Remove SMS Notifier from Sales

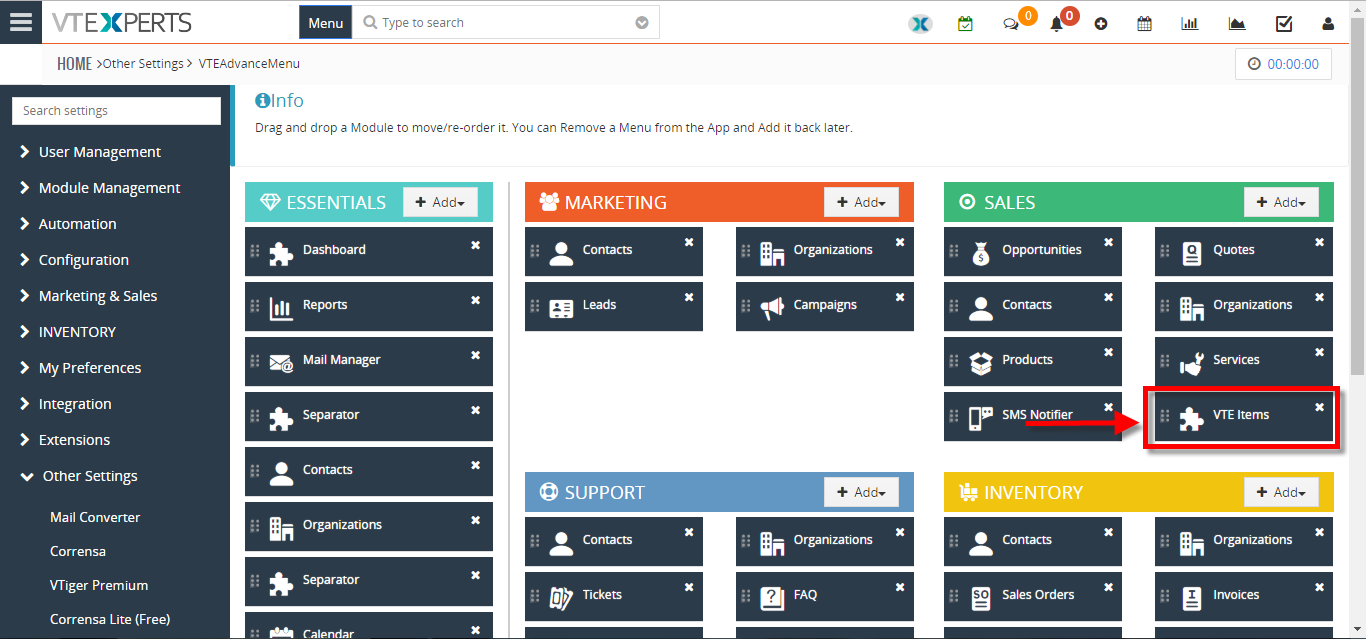click(1109, 408)
